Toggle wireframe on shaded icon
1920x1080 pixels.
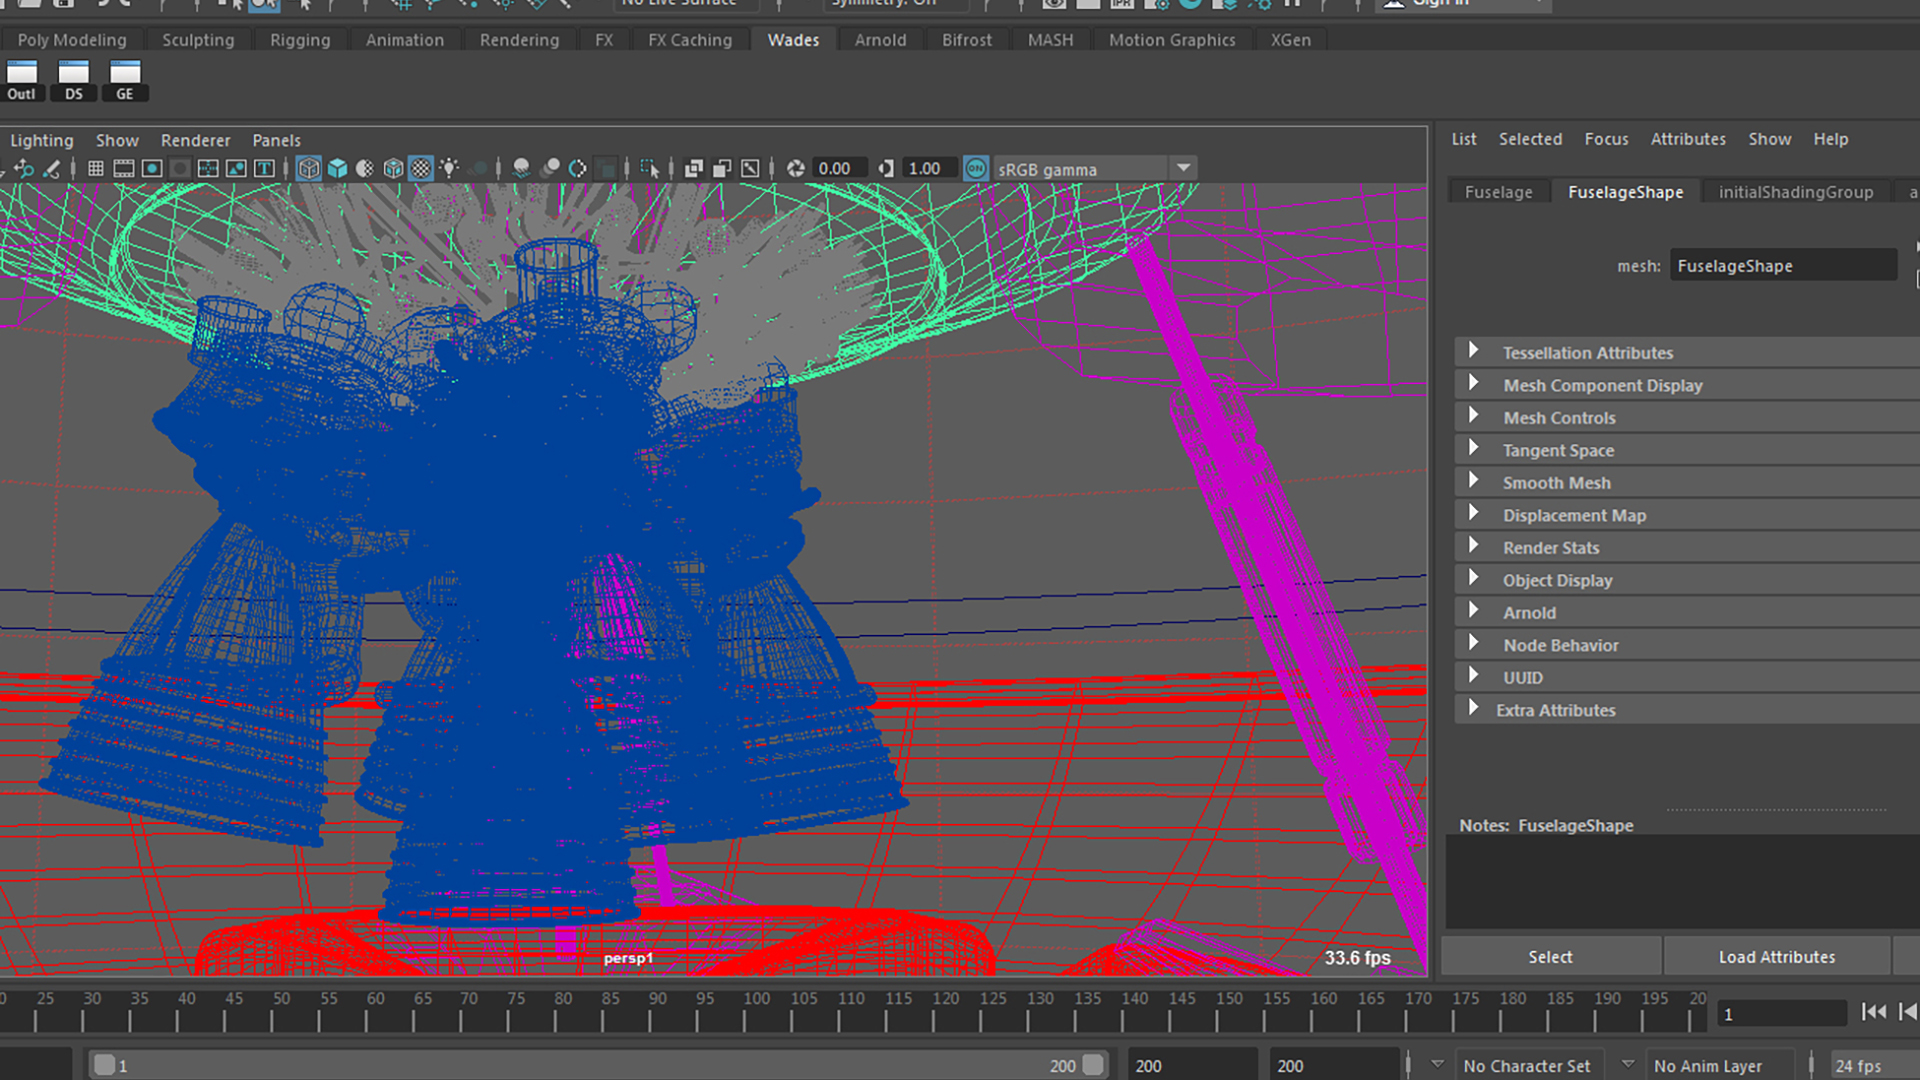(393, 169)
